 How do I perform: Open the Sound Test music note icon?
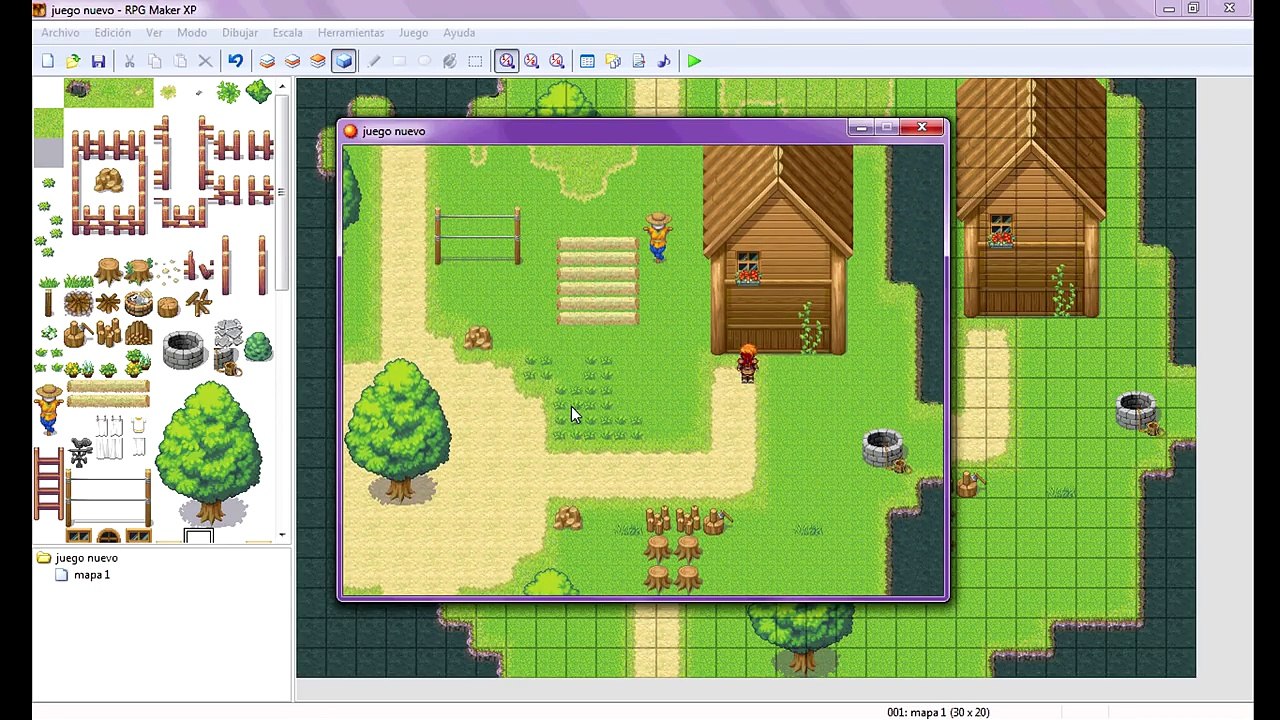coord(664,61)
